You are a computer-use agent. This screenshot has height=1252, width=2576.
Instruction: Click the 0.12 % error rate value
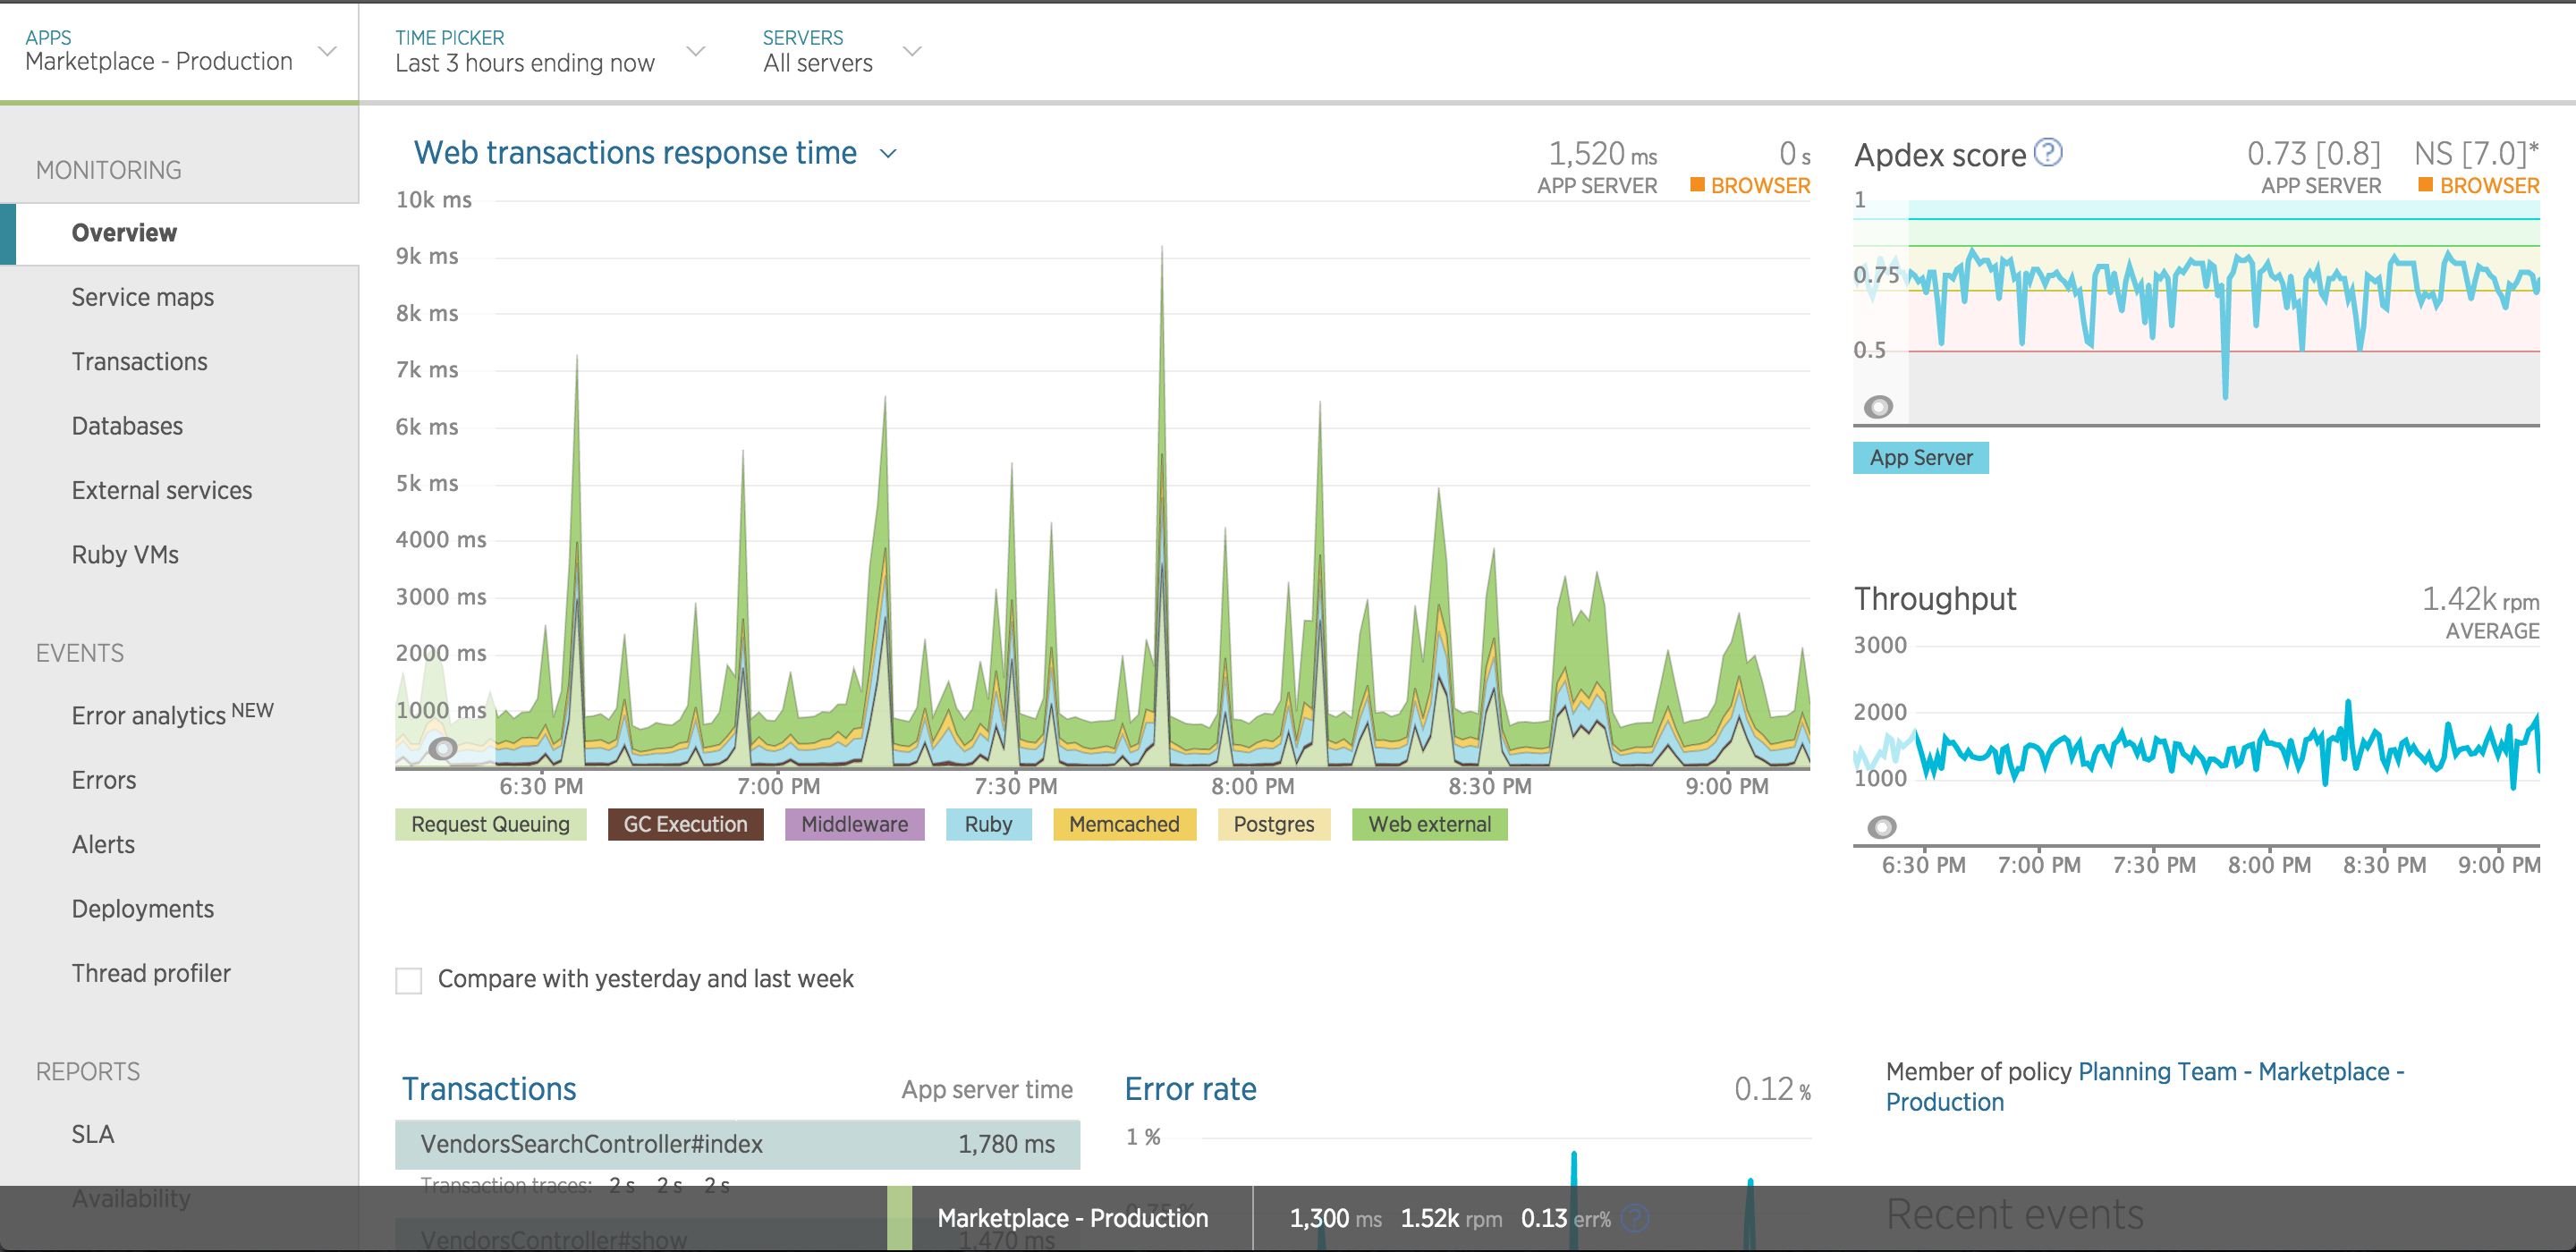[1772, 1089]
